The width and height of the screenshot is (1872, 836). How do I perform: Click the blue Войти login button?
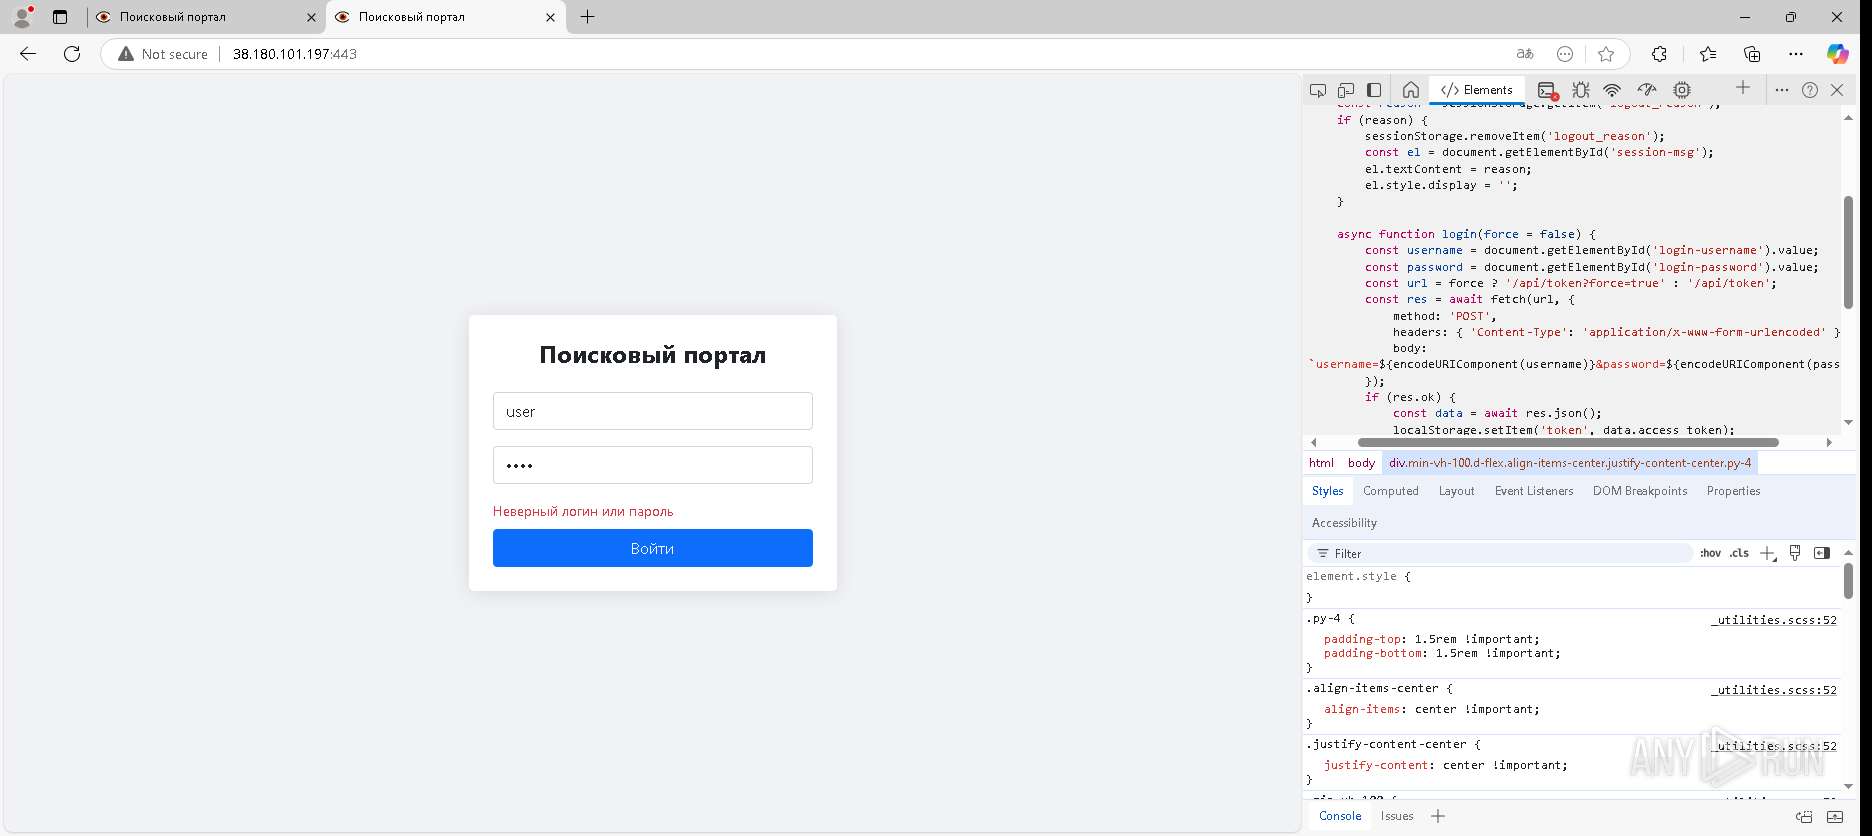[x=652, y=548]
